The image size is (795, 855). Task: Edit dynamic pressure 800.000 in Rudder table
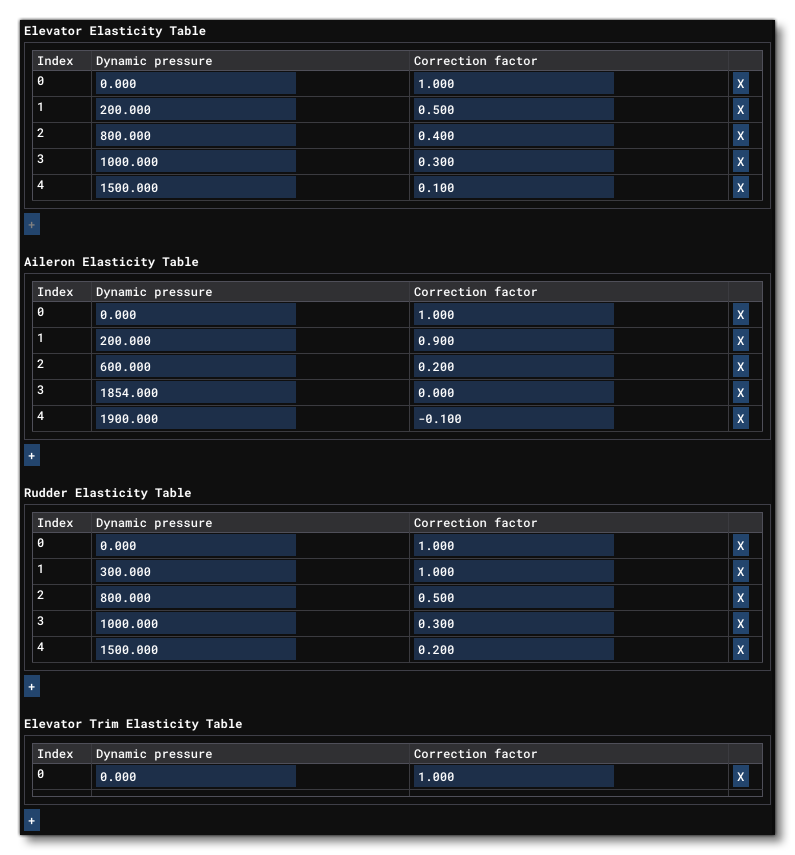click(195, 598)
